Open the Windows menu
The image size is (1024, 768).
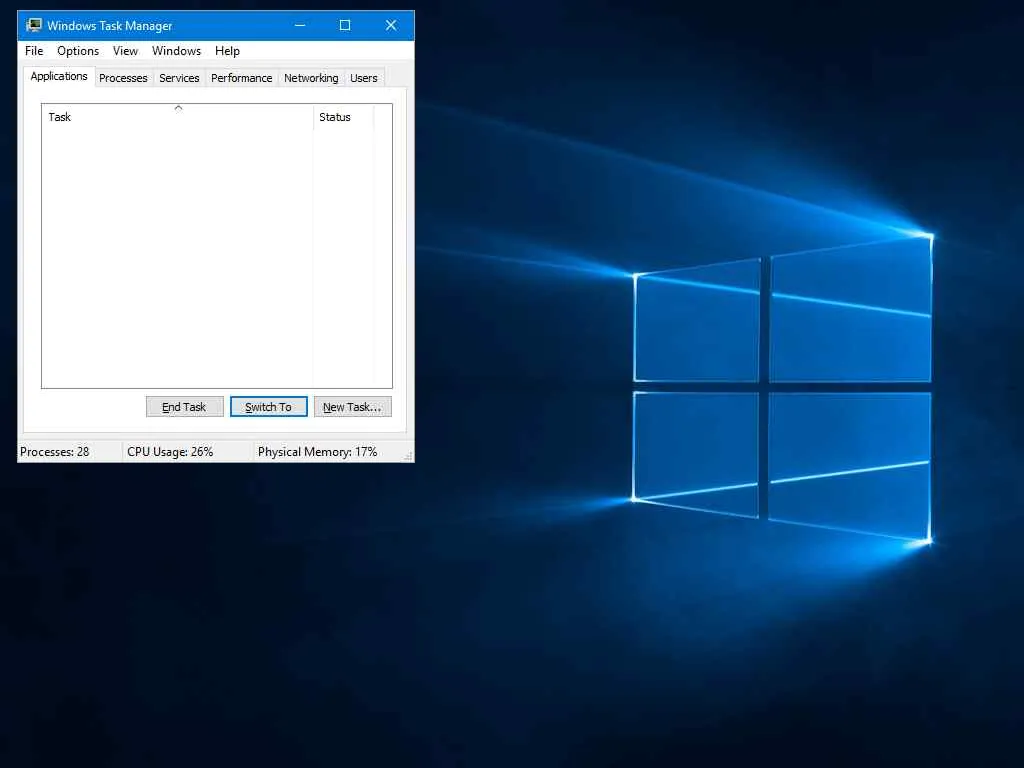(176, 51)
